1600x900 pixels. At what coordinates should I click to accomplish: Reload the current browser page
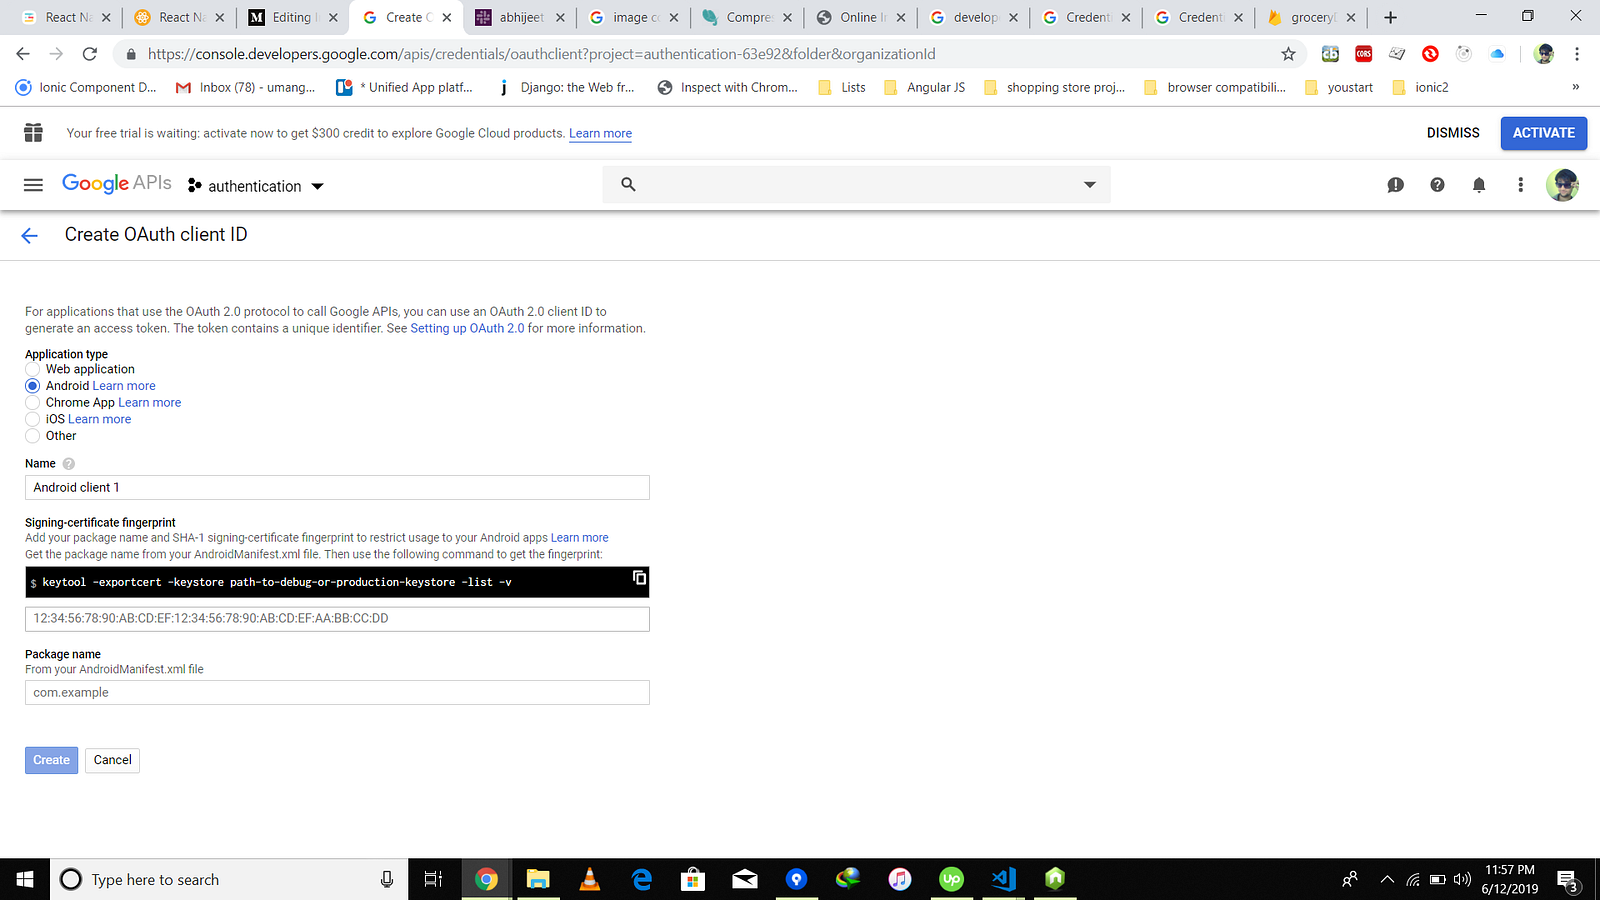(x=90, y=54)
